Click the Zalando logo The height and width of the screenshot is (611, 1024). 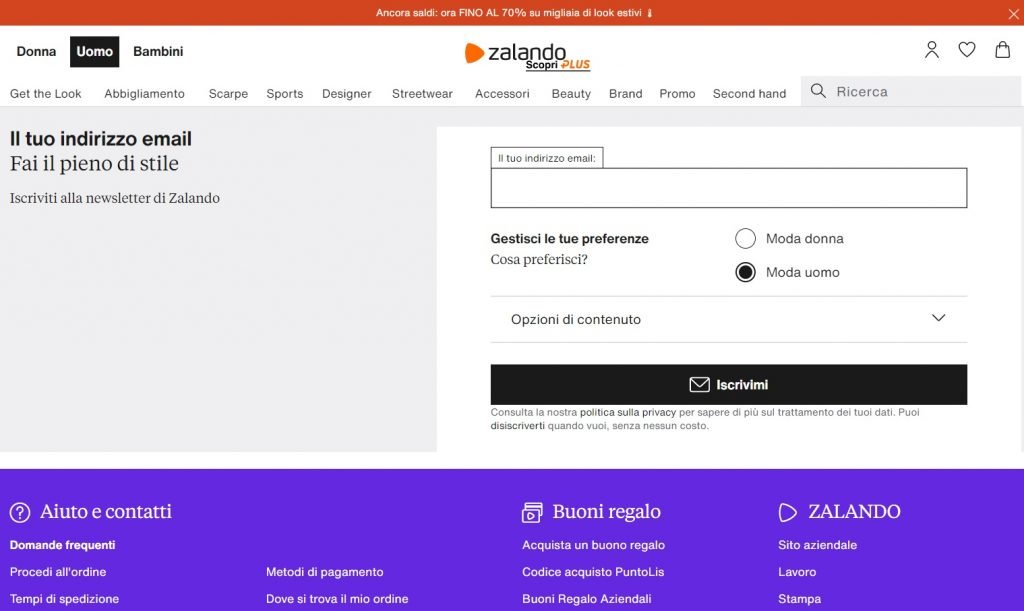click(515, 52)
